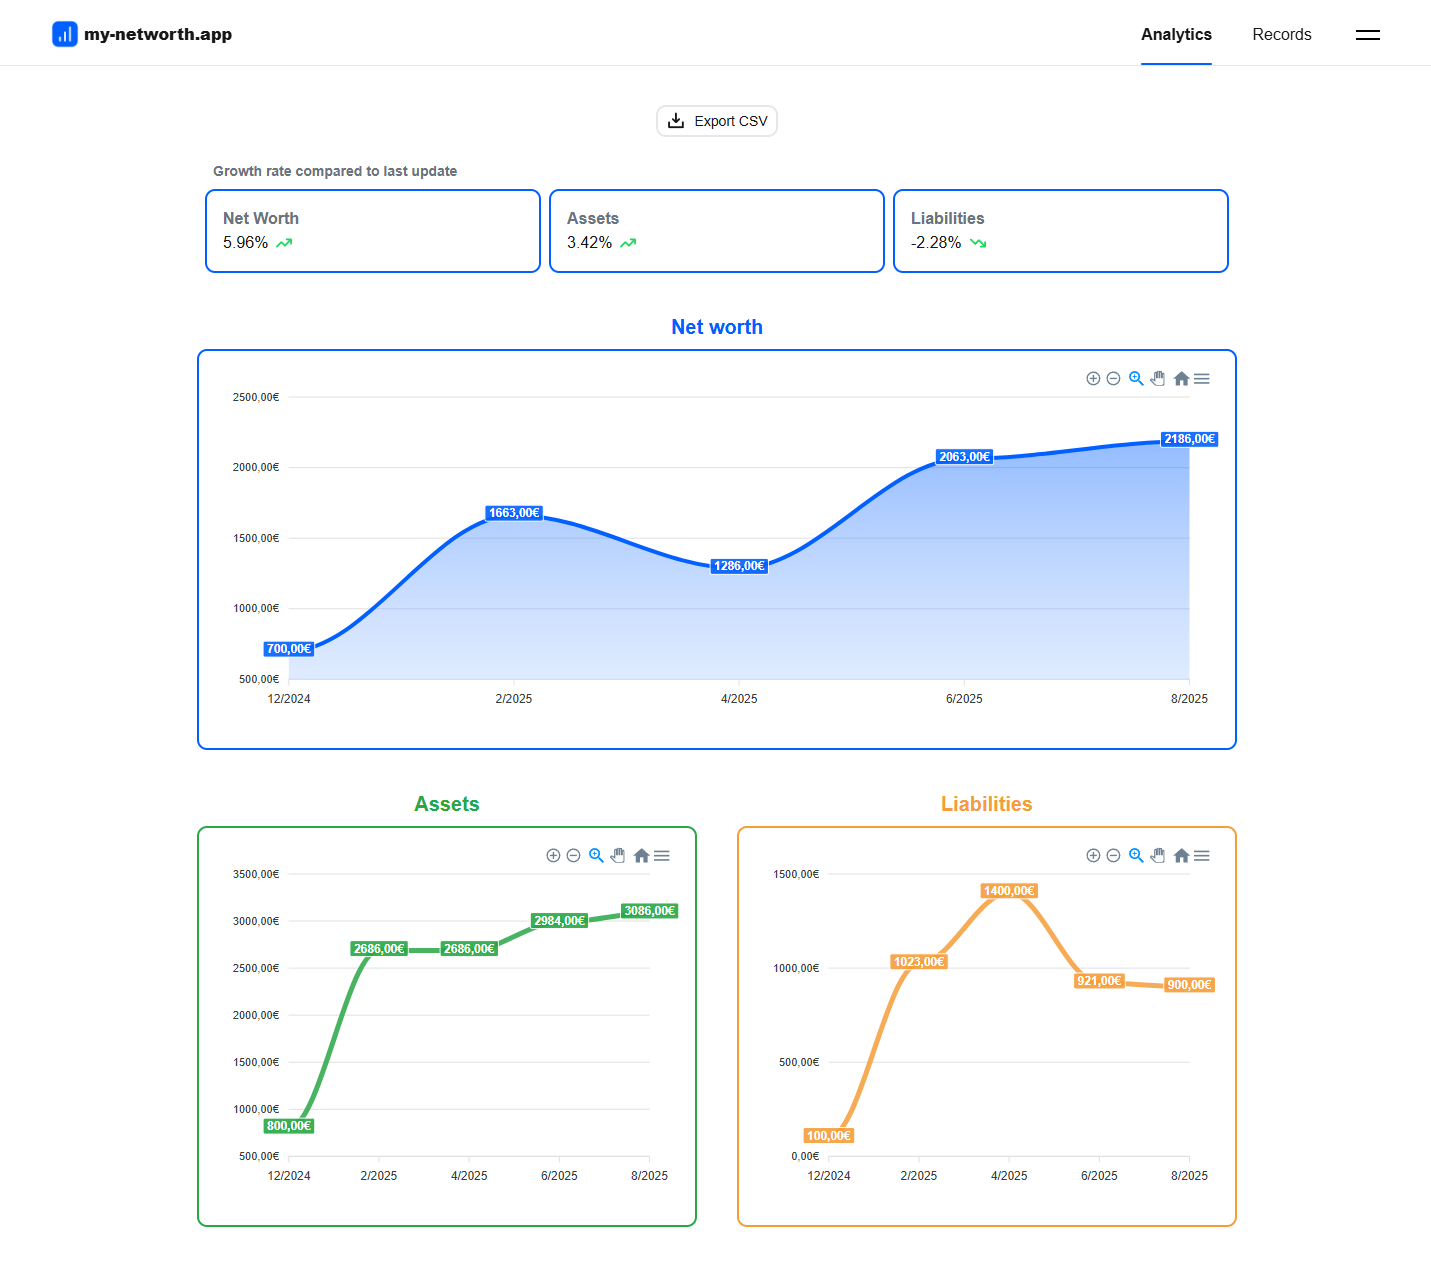Click the 8/2025 axis label on Net worth chart
The width and height of the screenshot is (1431, 1268).
1189,699
